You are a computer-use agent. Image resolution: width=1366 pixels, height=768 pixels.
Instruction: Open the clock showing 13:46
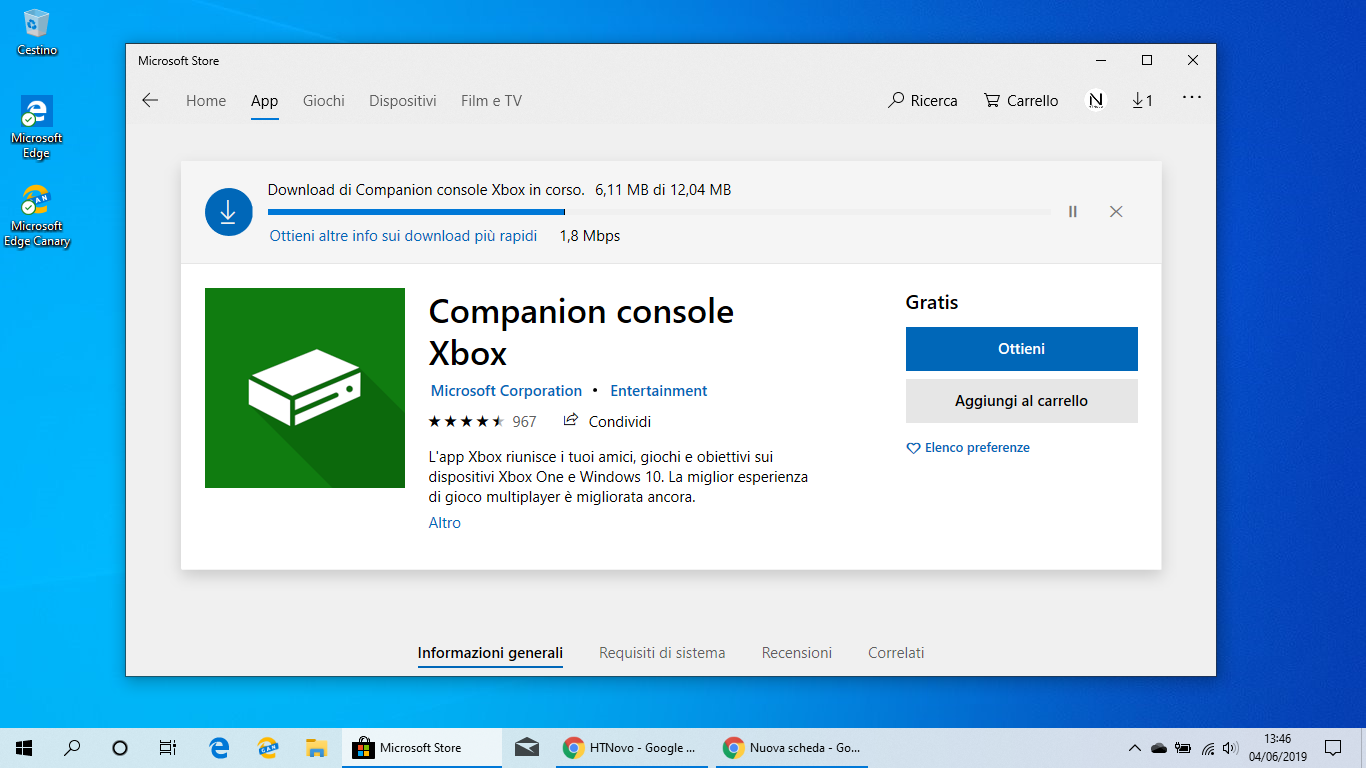pos(1277,747)
